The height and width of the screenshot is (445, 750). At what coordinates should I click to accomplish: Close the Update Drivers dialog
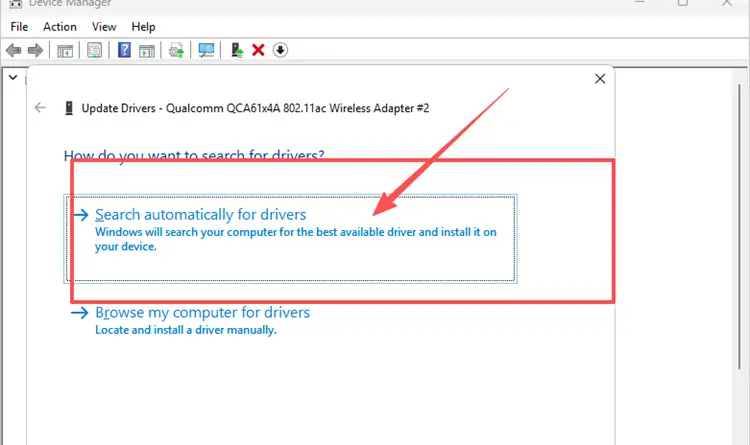click(600, 79)
